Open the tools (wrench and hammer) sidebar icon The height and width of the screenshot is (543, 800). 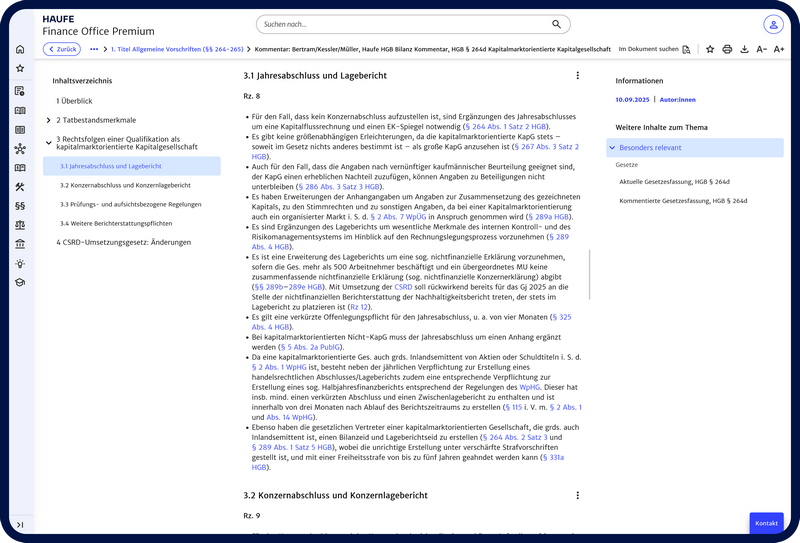[20, 186]
